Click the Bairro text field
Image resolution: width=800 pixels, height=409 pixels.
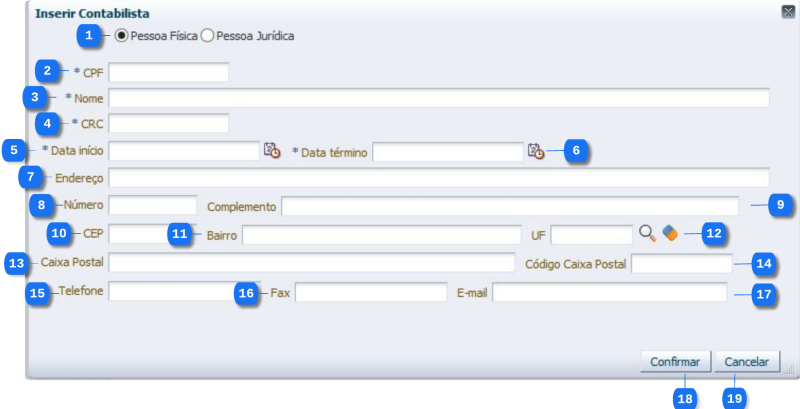[x=382, y=235]
